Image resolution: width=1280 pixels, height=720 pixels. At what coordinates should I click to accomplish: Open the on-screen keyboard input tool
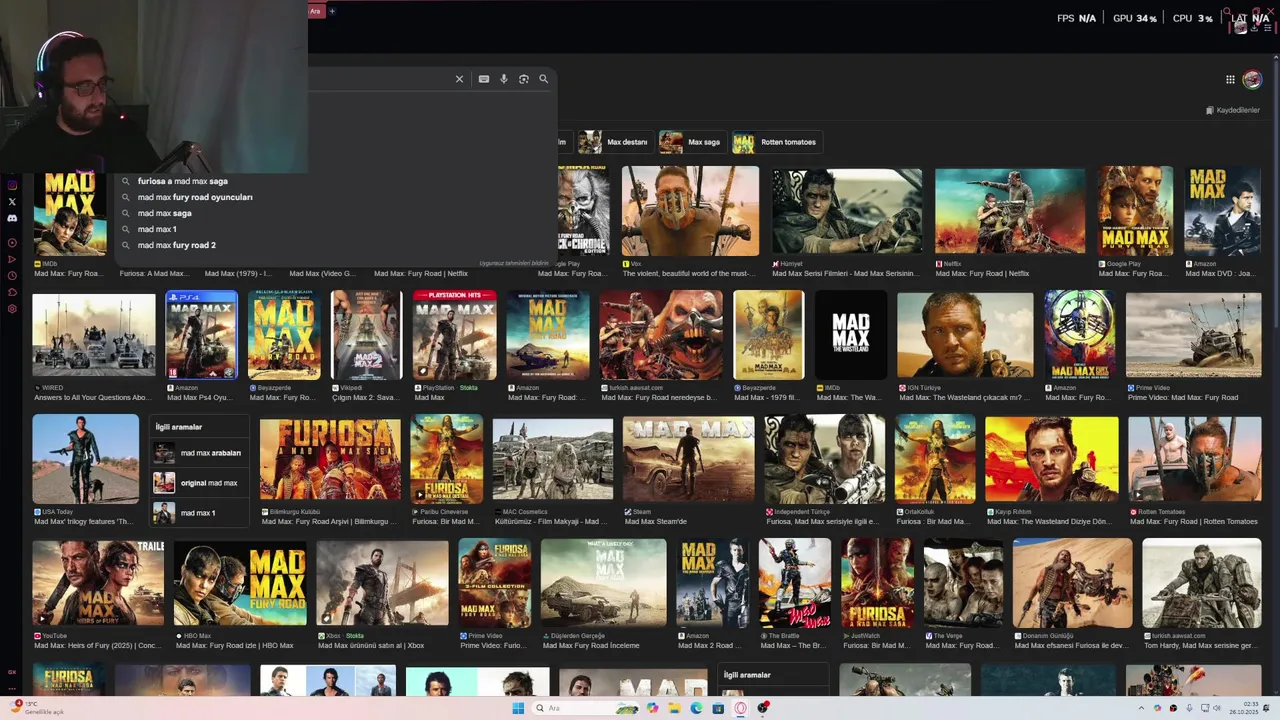click(x=484, y=79)
